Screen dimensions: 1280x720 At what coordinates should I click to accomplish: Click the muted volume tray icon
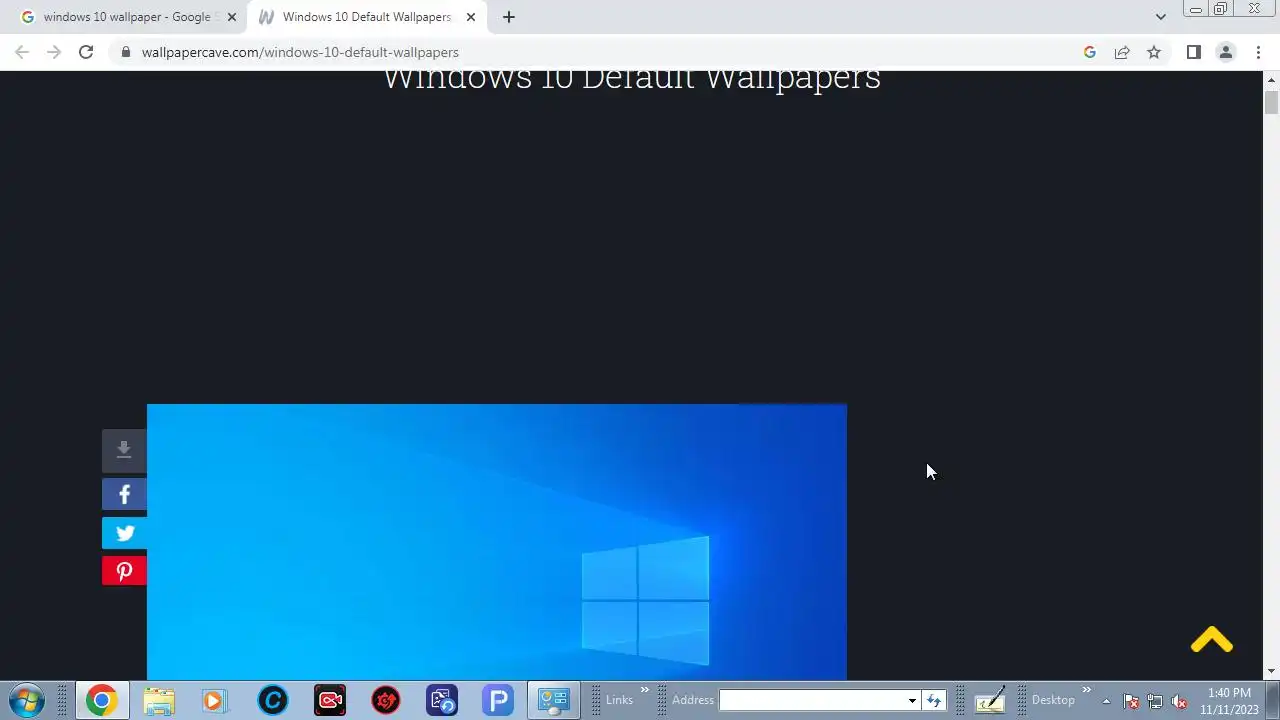click(1179, 701)
